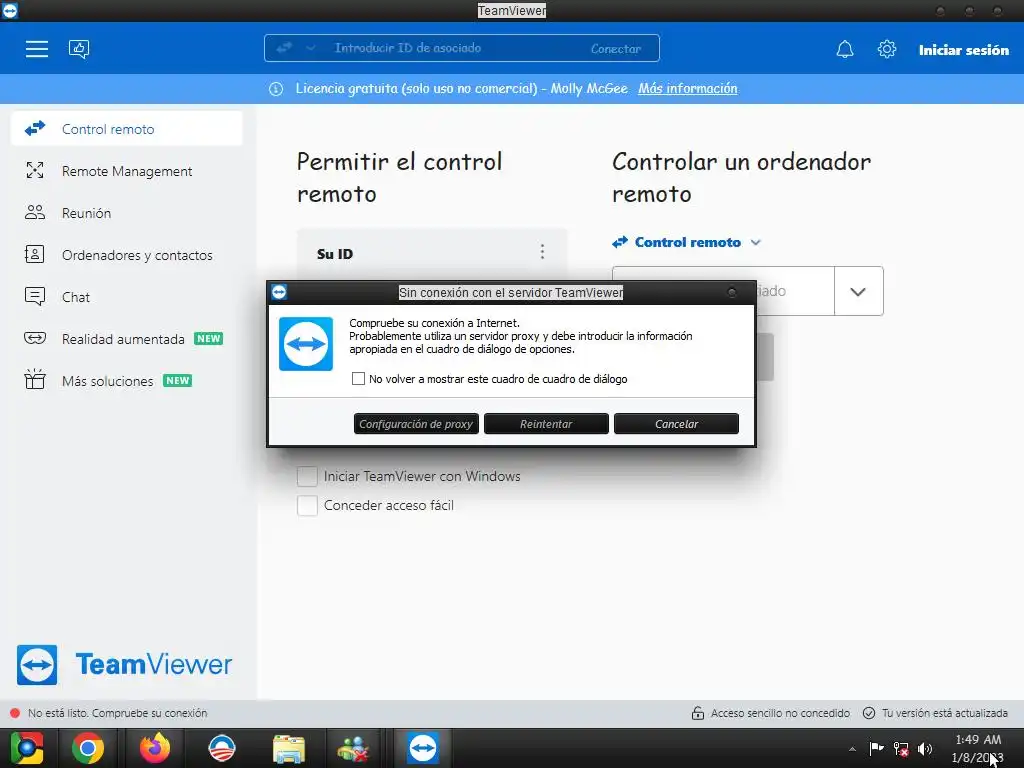Open the notifications bell

[x=844, y=49]
